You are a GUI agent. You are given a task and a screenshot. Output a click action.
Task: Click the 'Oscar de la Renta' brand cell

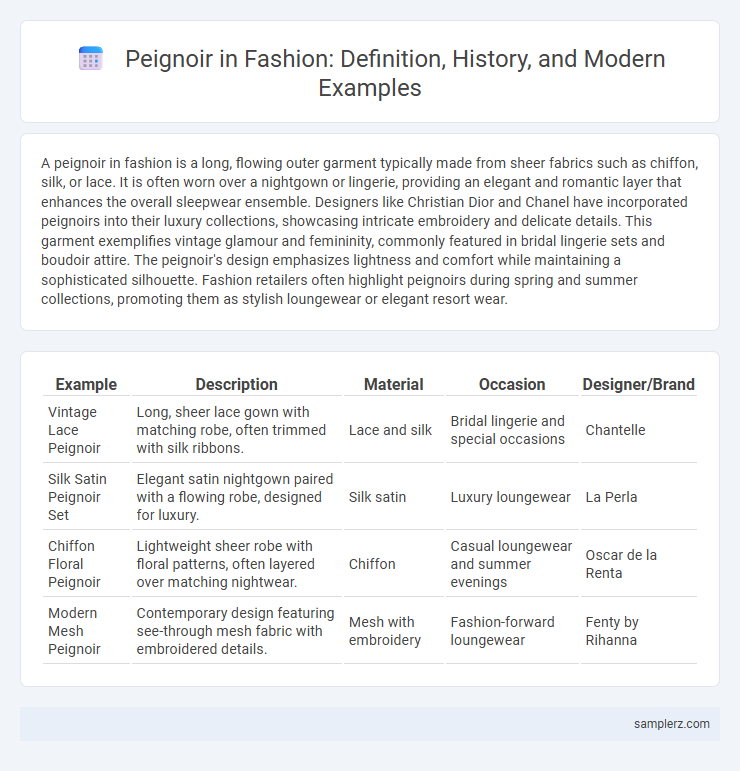click(x=638, y=564)
